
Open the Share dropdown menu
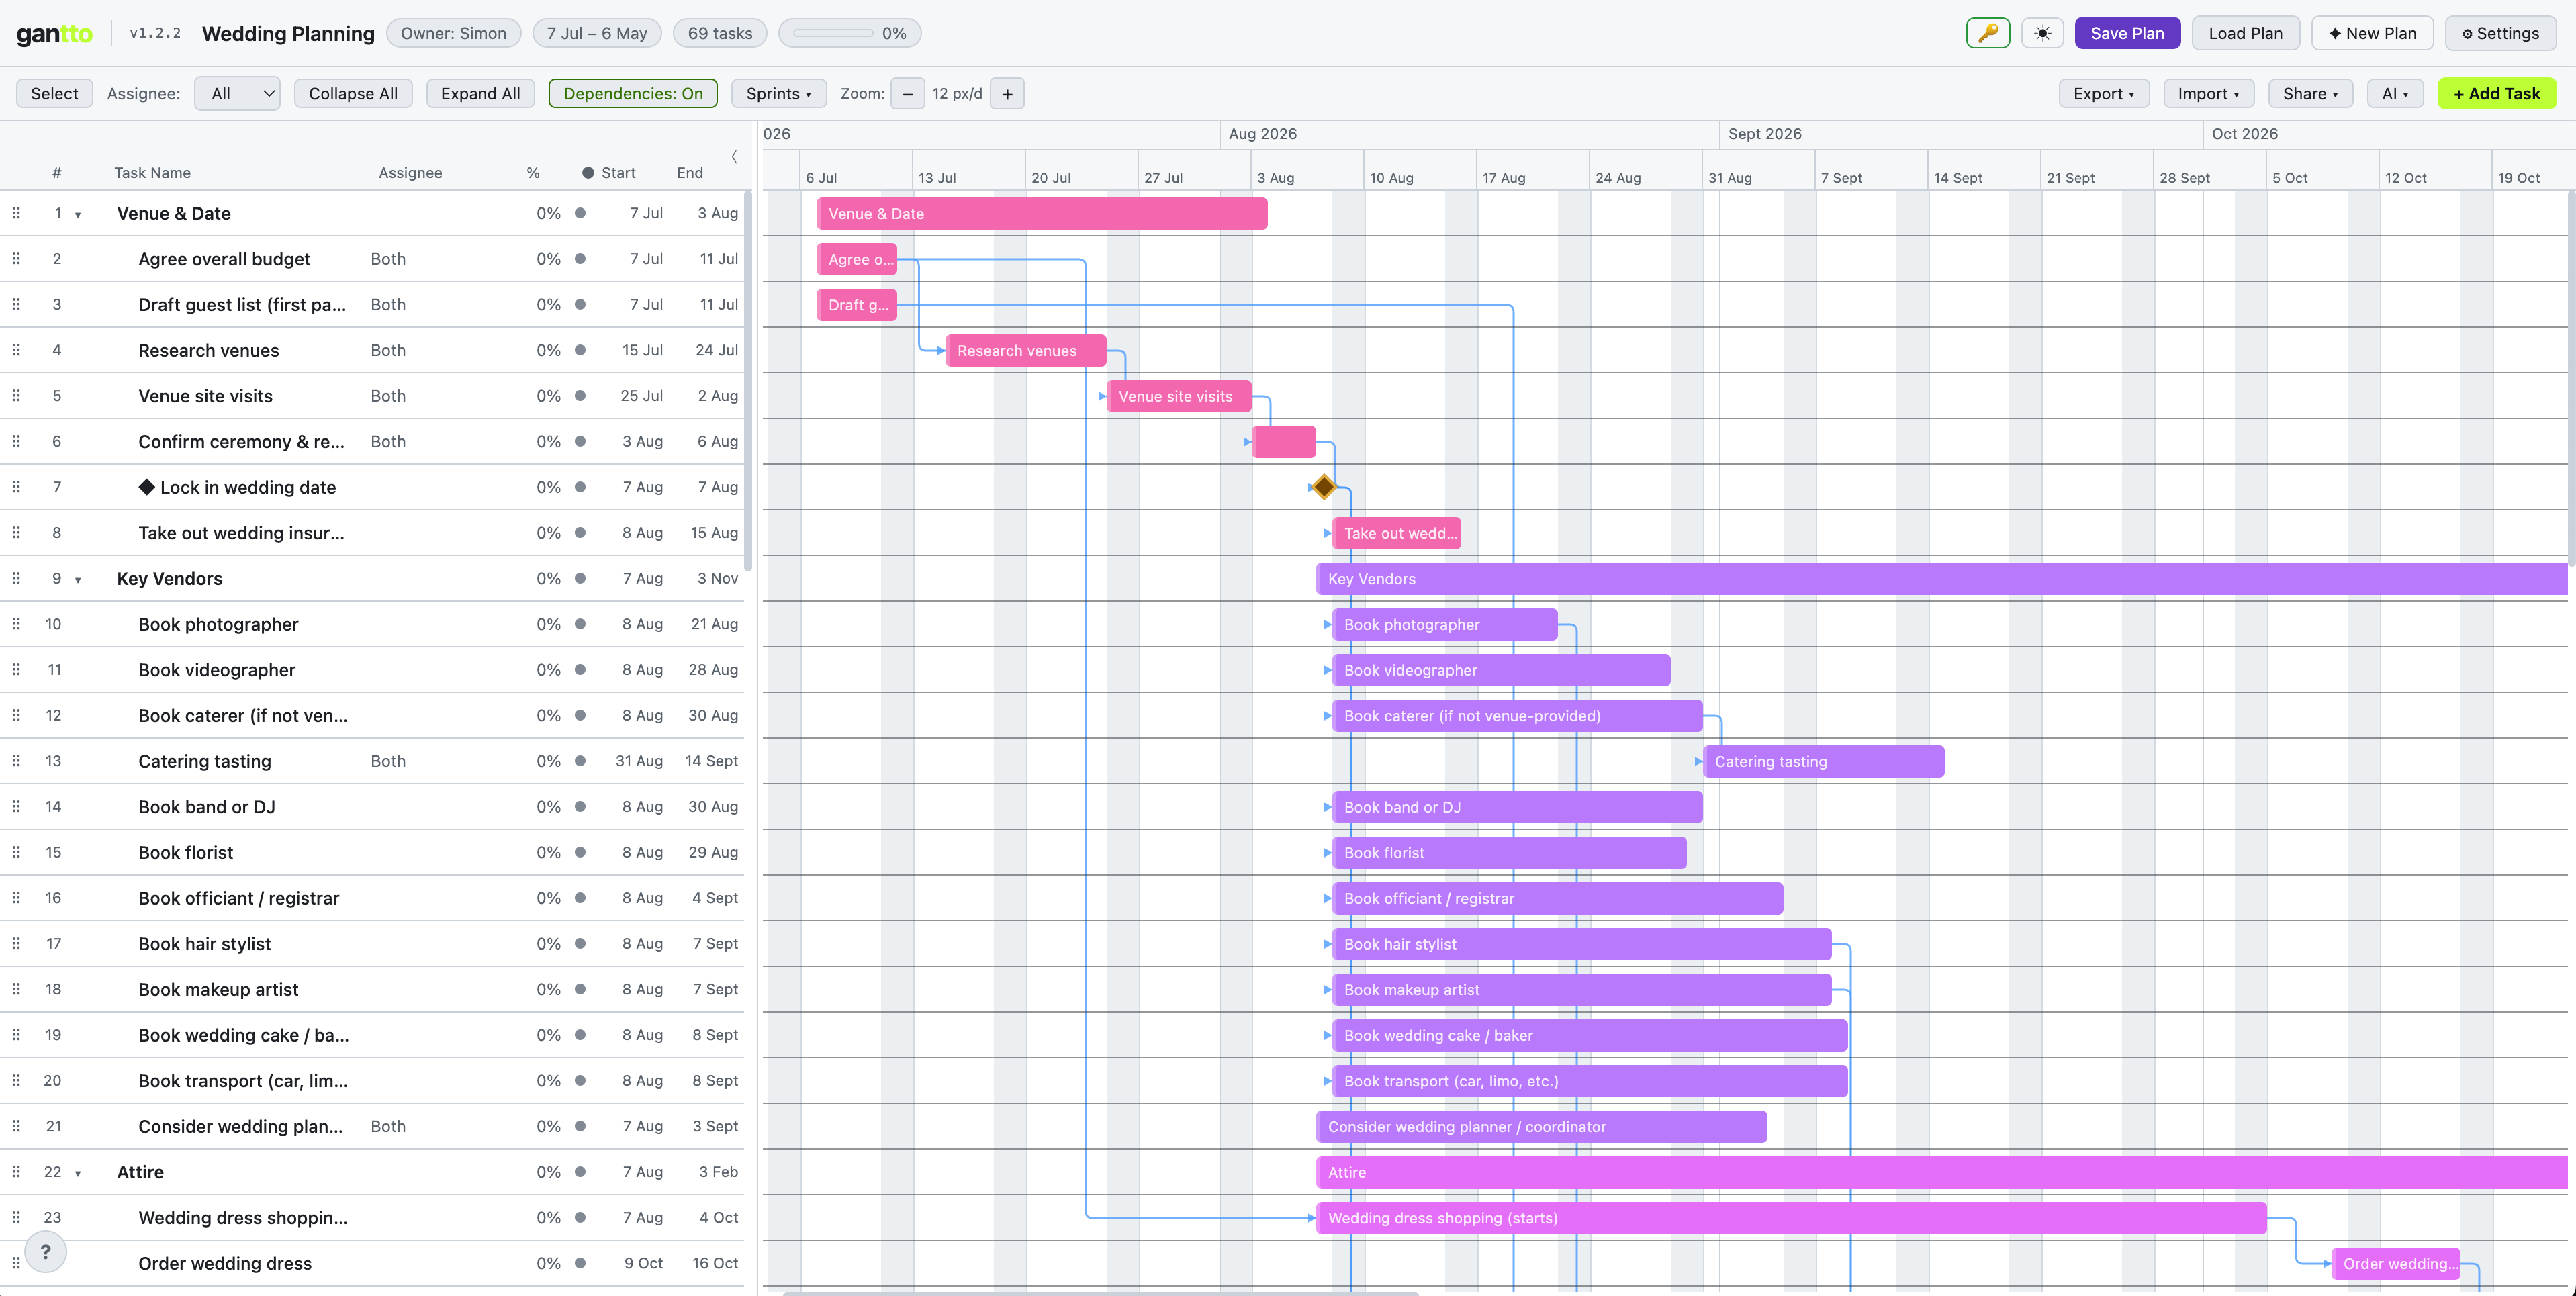pyautogui.click(x=2311, y=94)
